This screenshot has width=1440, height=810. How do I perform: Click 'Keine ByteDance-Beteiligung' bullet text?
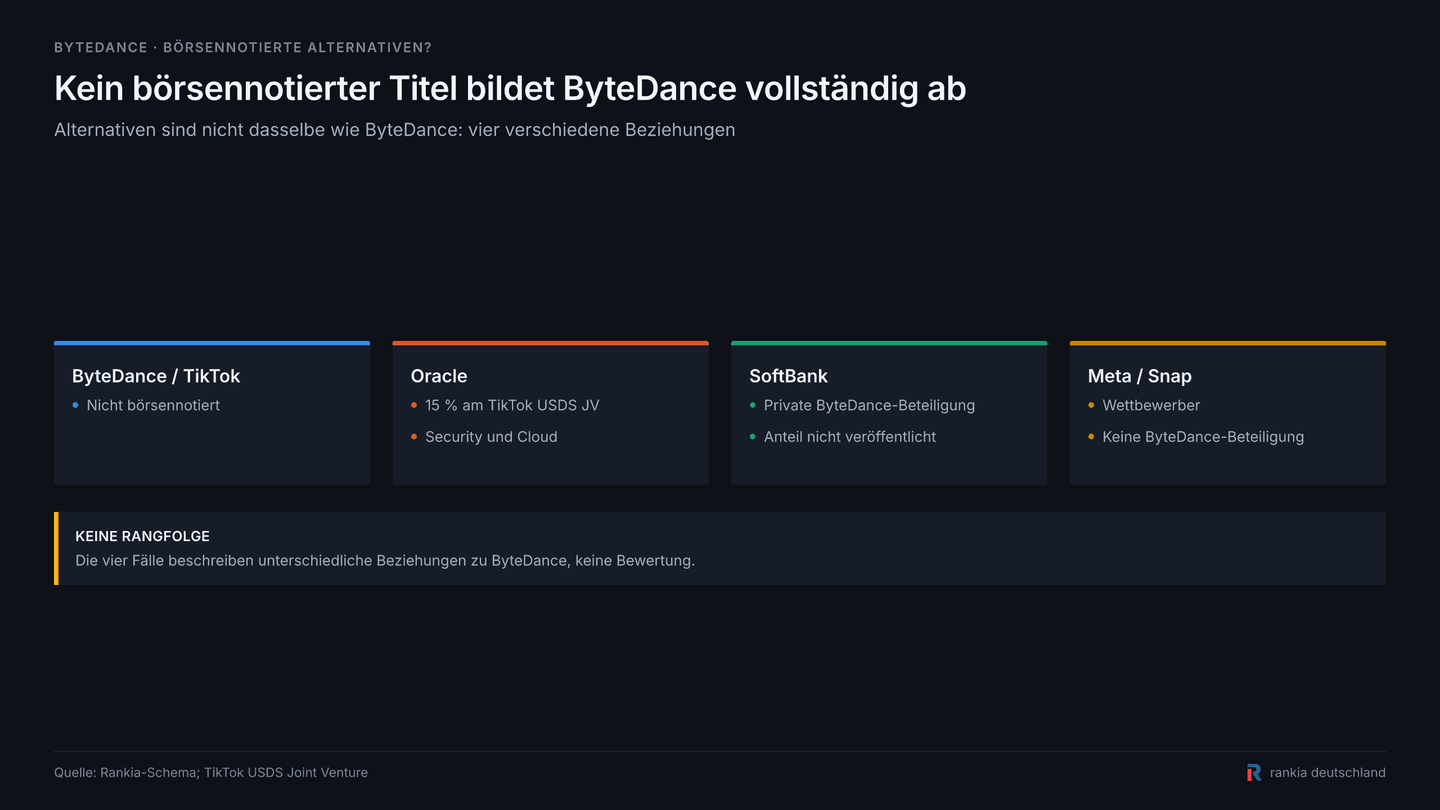click(x=1203, y=437)
